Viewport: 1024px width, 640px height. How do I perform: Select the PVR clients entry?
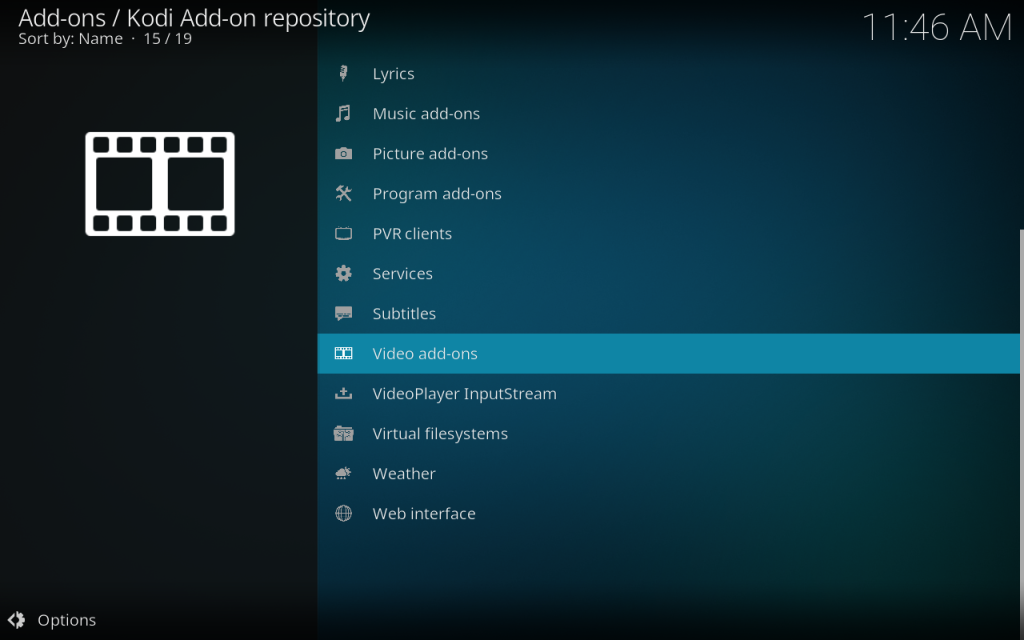click(412, 234)
